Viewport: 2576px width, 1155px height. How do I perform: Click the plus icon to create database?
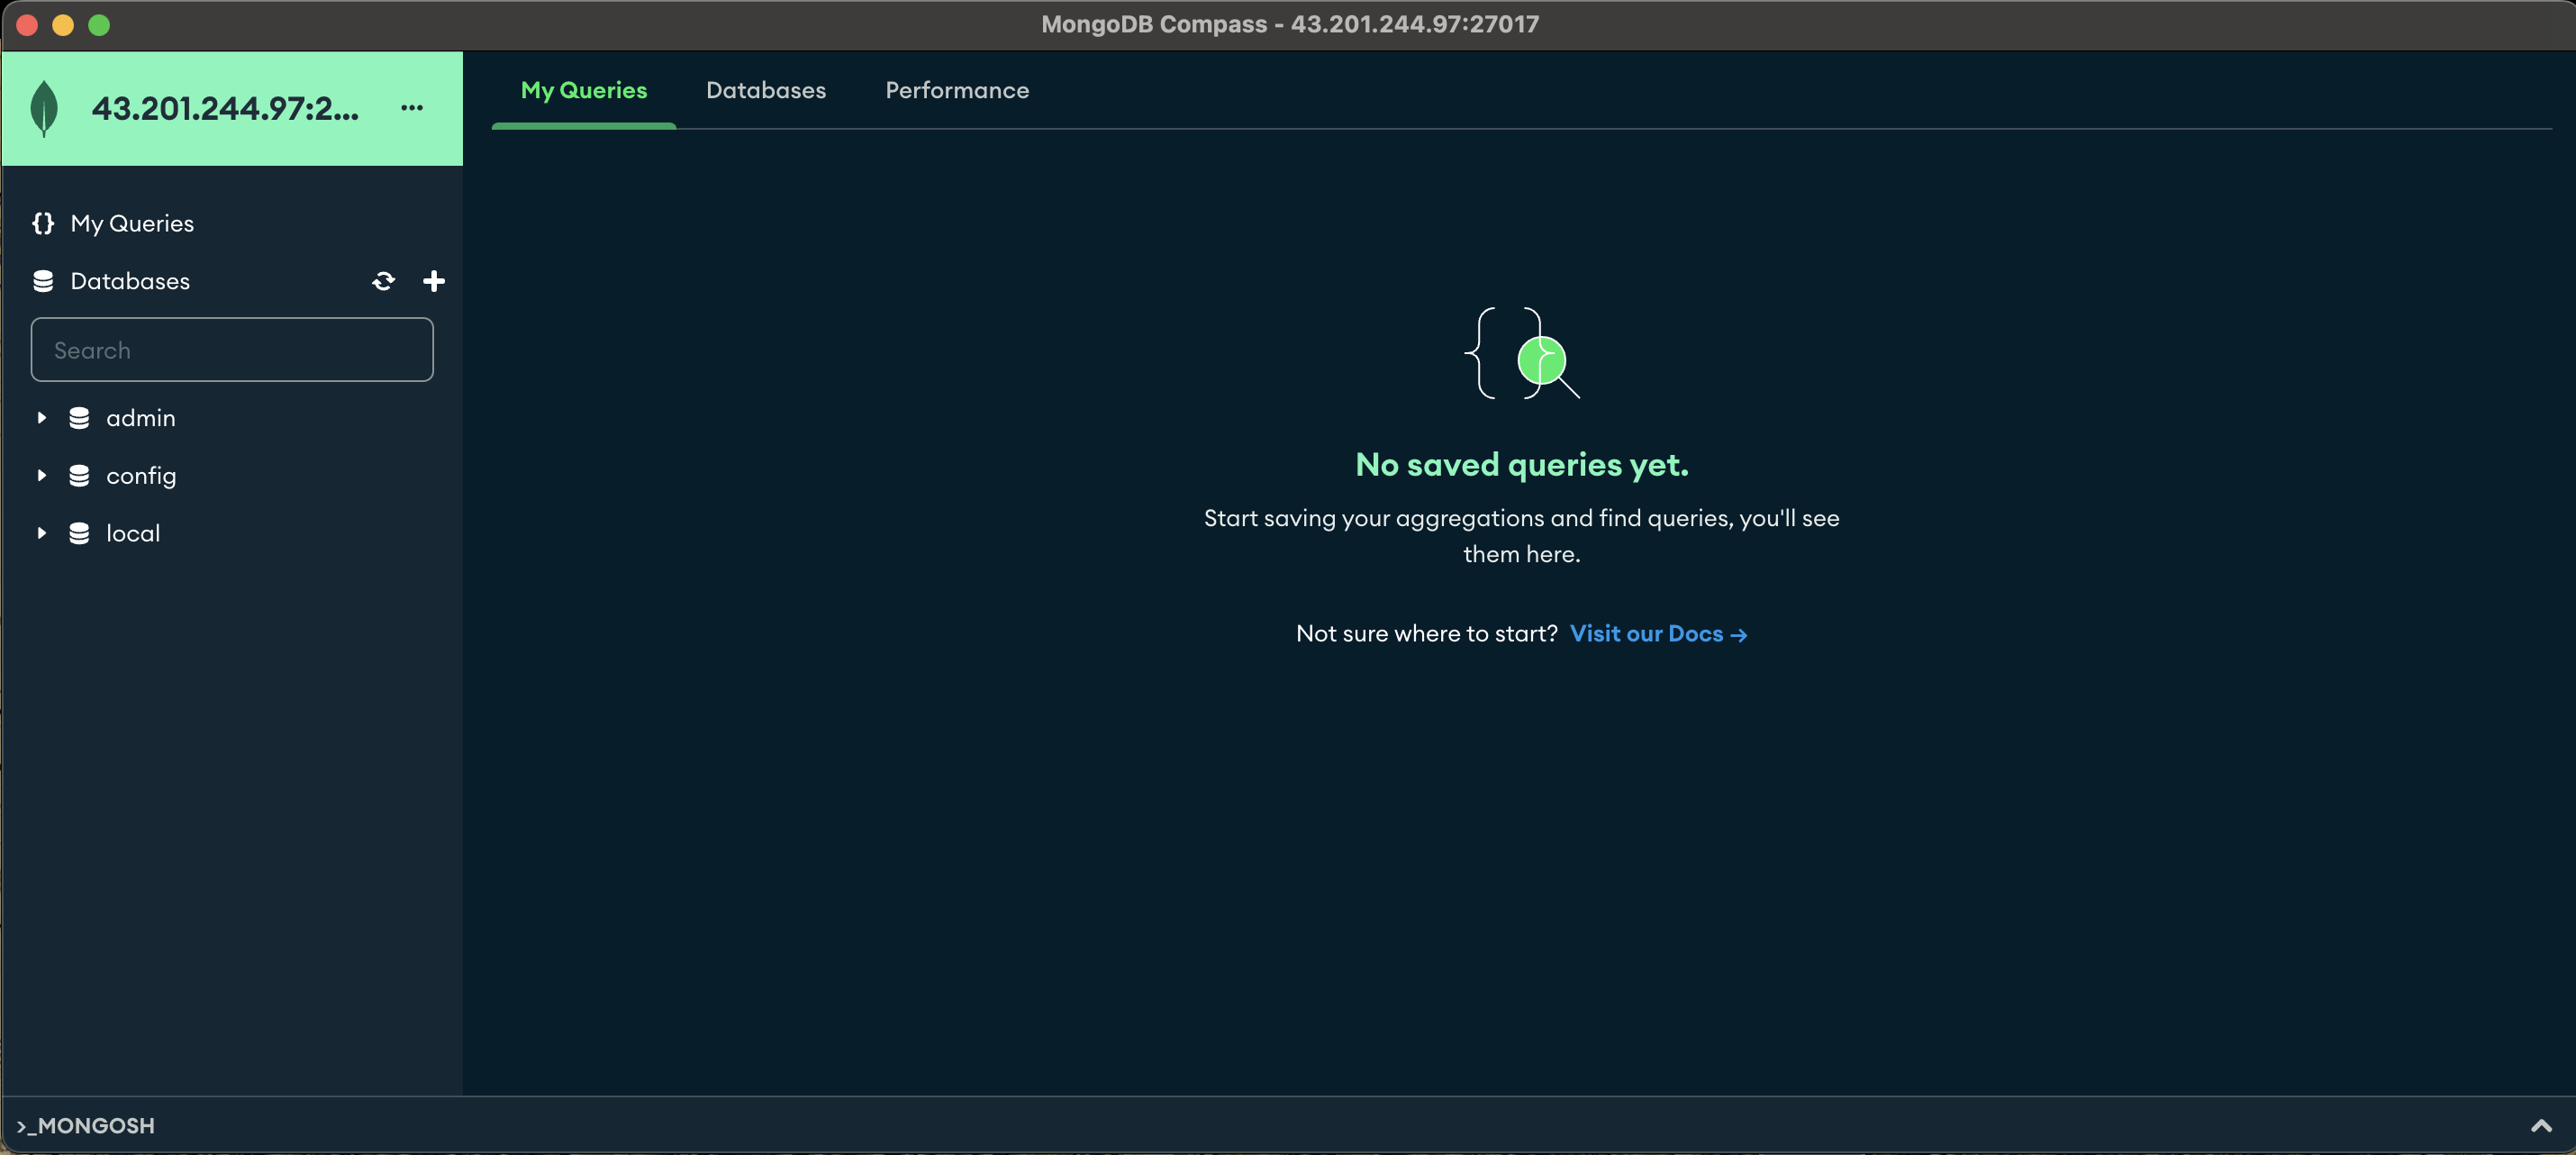(x=434, y=281)
